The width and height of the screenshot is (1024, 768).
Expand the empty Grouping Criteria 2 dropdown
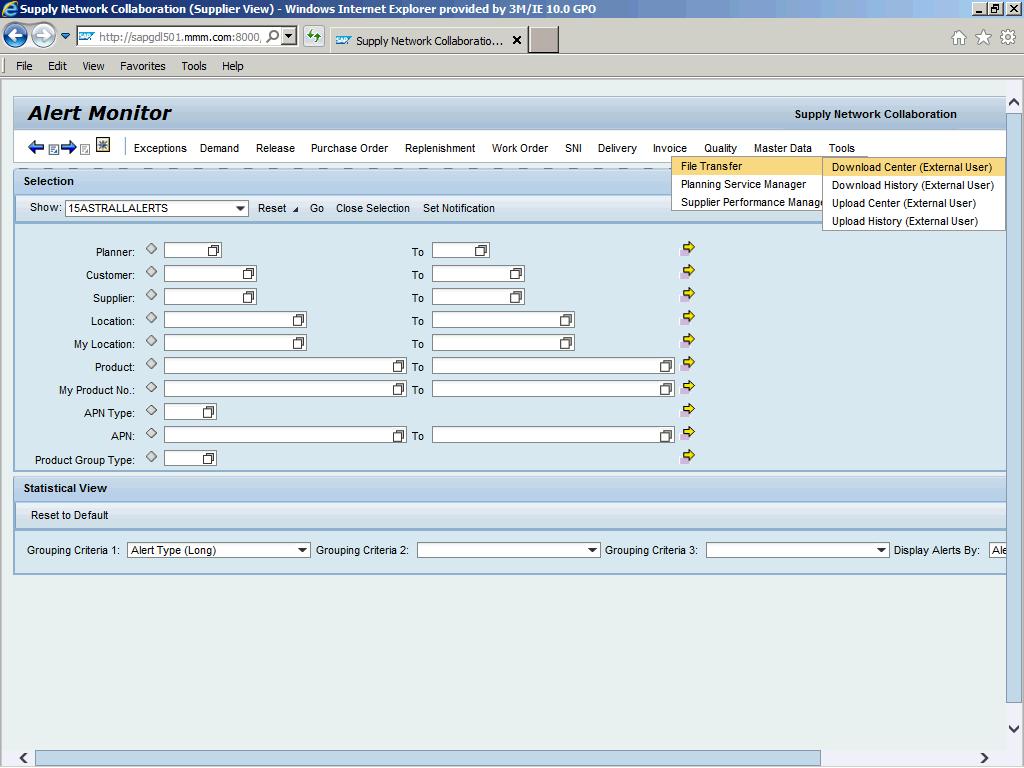coord(592,551)
